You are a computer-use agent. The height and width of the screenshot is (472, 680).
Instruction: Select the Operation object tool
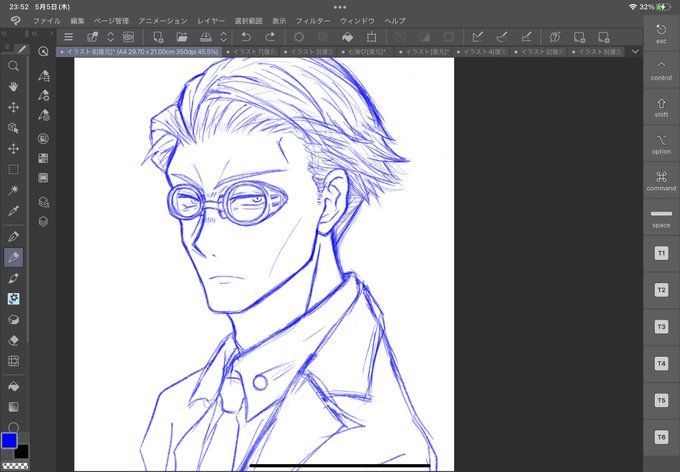13,128
